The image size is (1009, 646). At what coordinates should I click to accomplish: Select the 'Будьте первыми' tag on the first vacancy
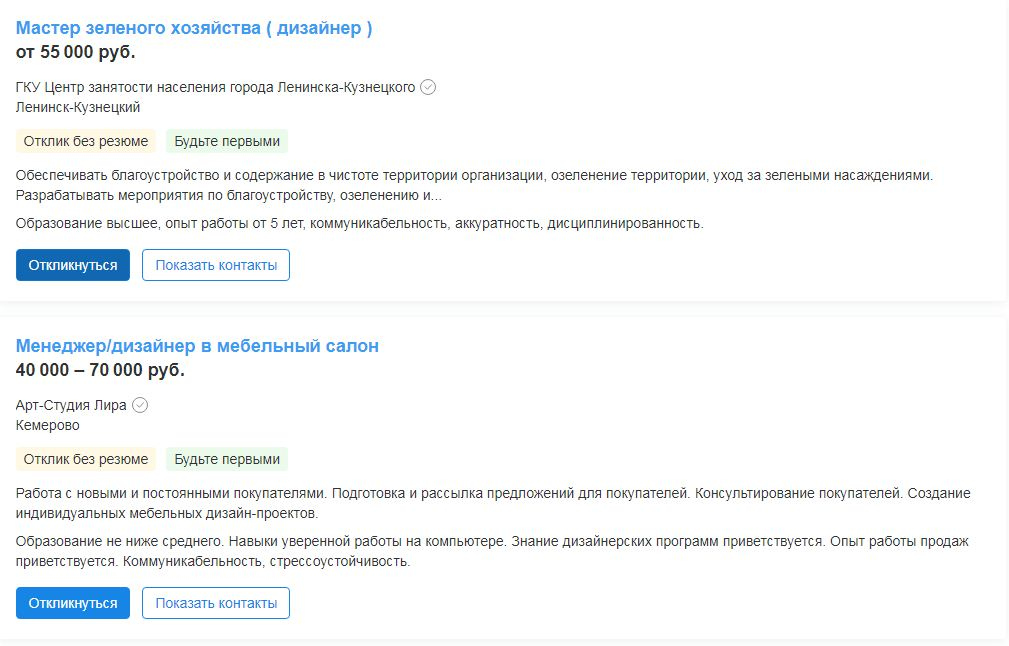[227, 141]
